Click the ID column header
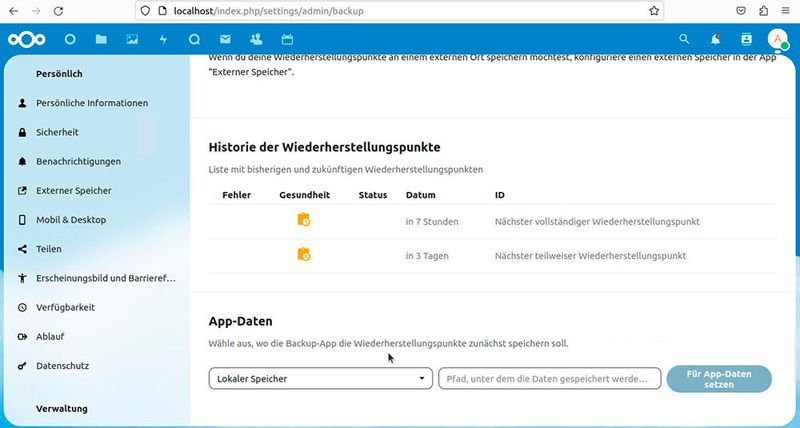 point(499,195)
